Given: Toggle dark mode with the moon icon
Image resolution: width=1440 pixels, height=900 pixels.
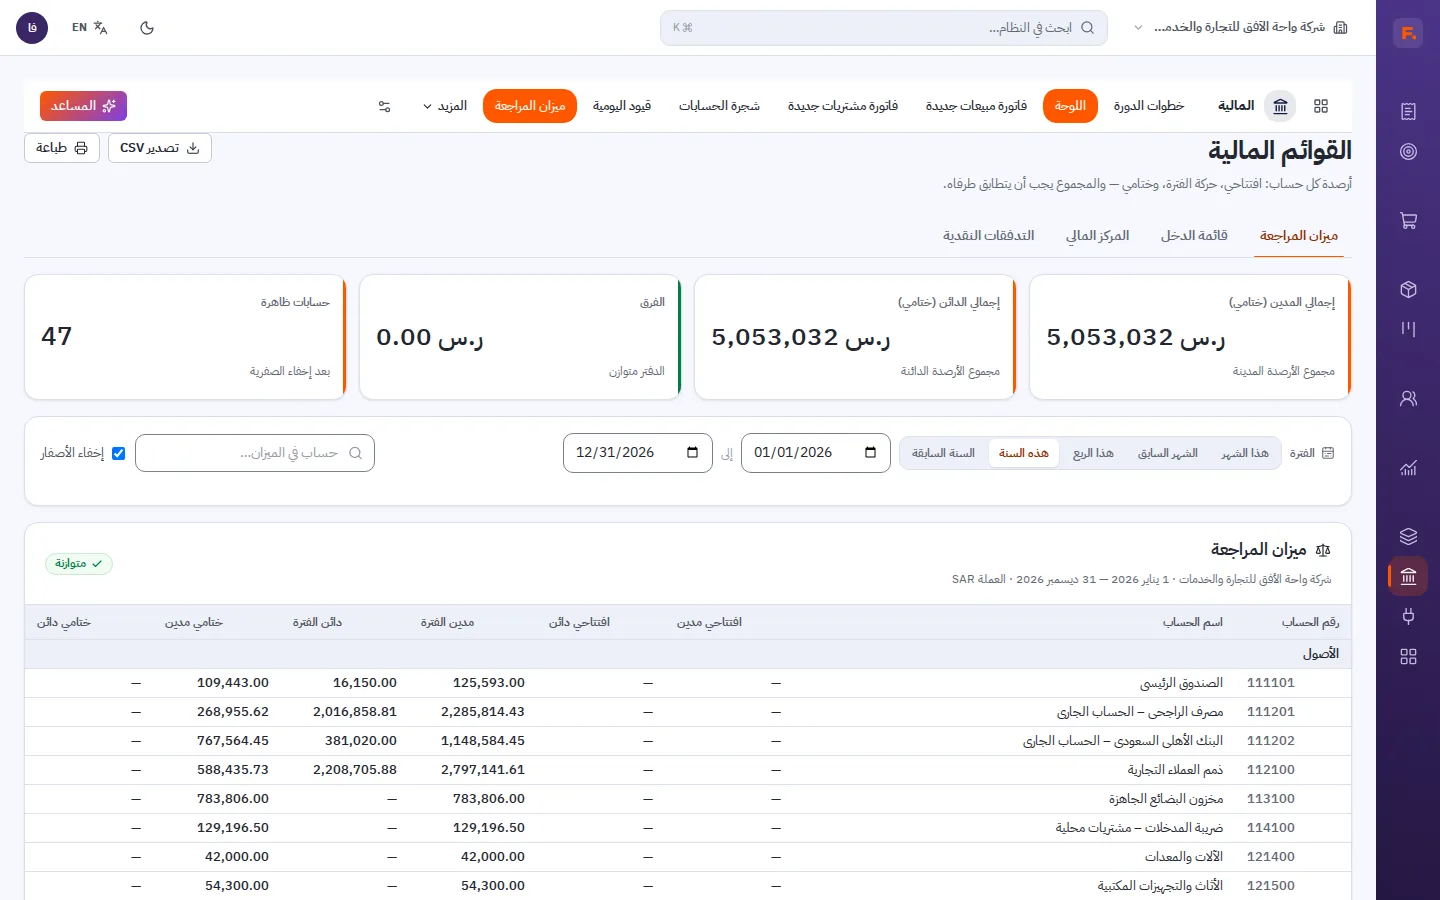Looking at the screenshot, I should coord(147,28).
